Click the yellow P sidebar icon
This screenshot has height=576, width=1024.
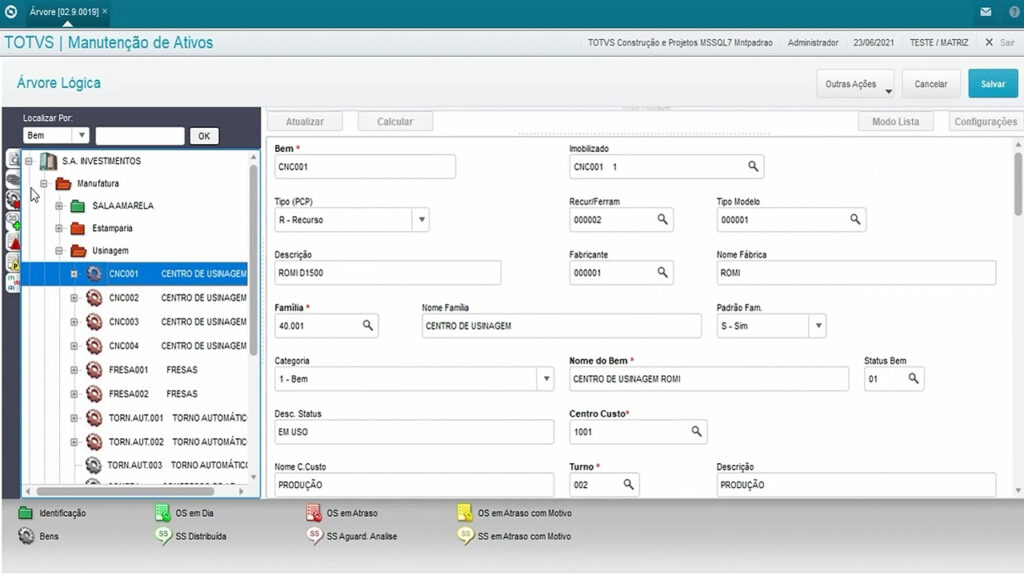13,262
